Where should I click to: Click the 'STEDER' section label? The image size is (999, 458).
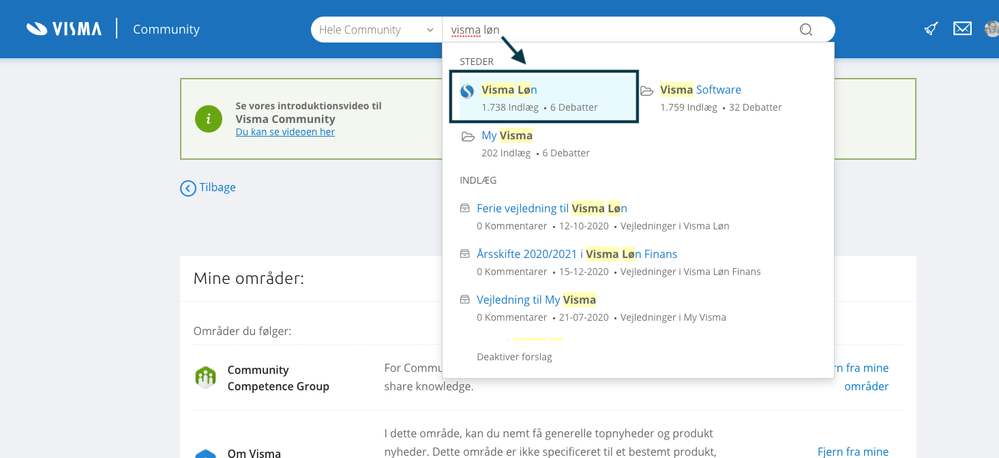476,62
